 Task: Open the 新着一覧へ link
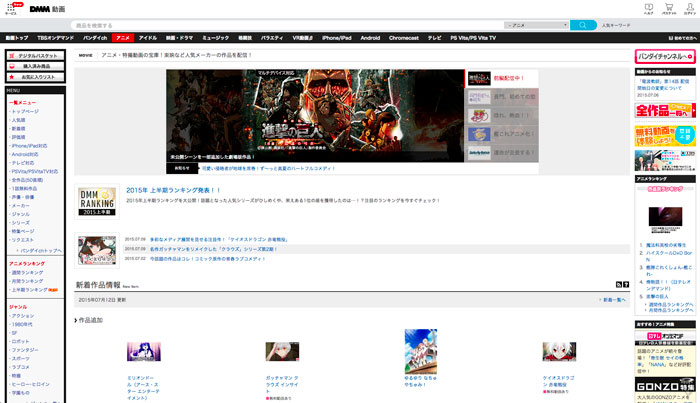[x=614, y=300]
